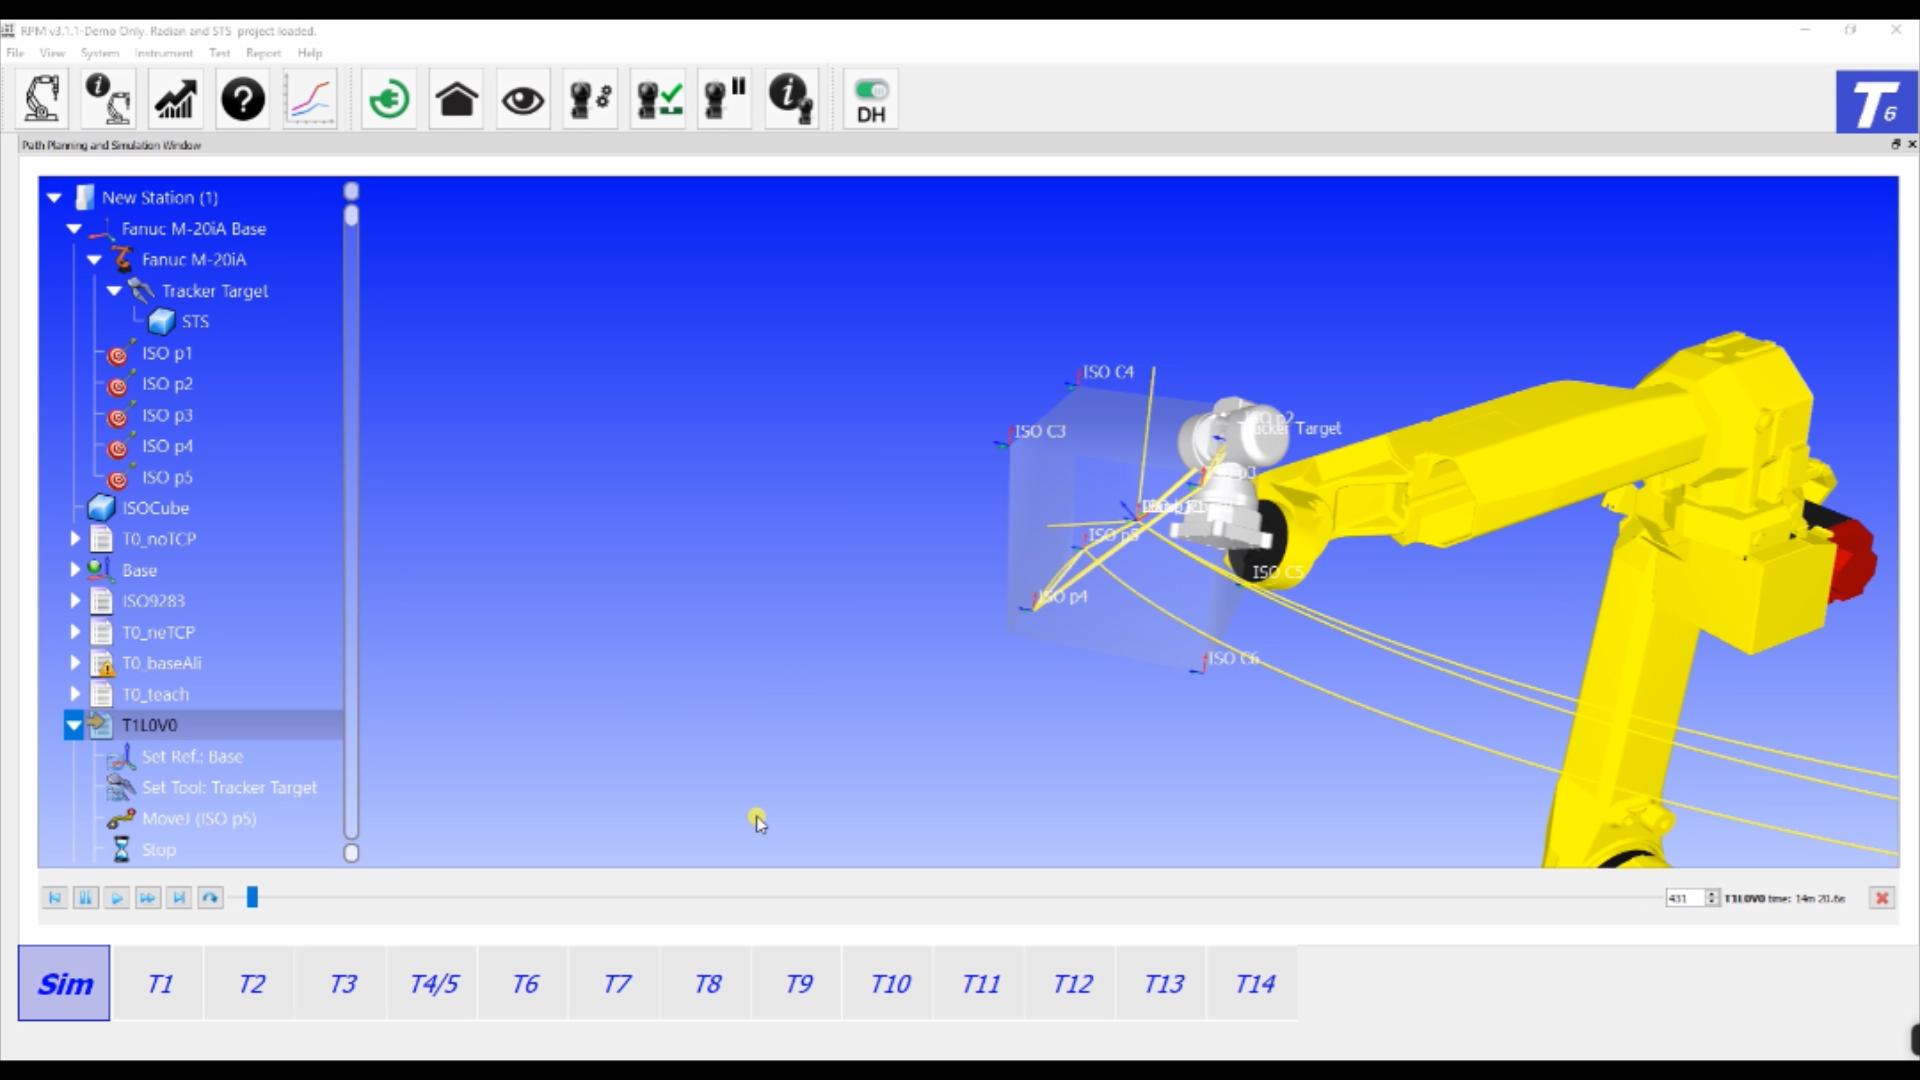Select ISO p4 target in tree
The image size is (1920, 1080).
click(x=167, y=446)
